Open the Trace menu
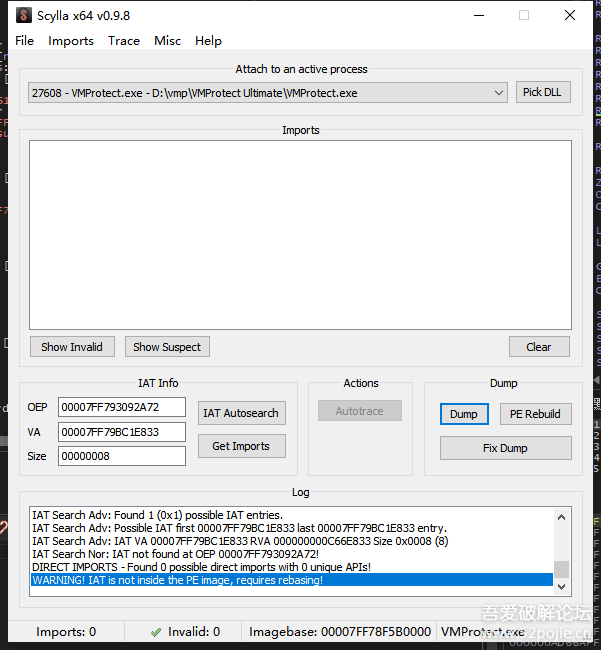Viewport: 601px width, 650px height. point(124,41)
